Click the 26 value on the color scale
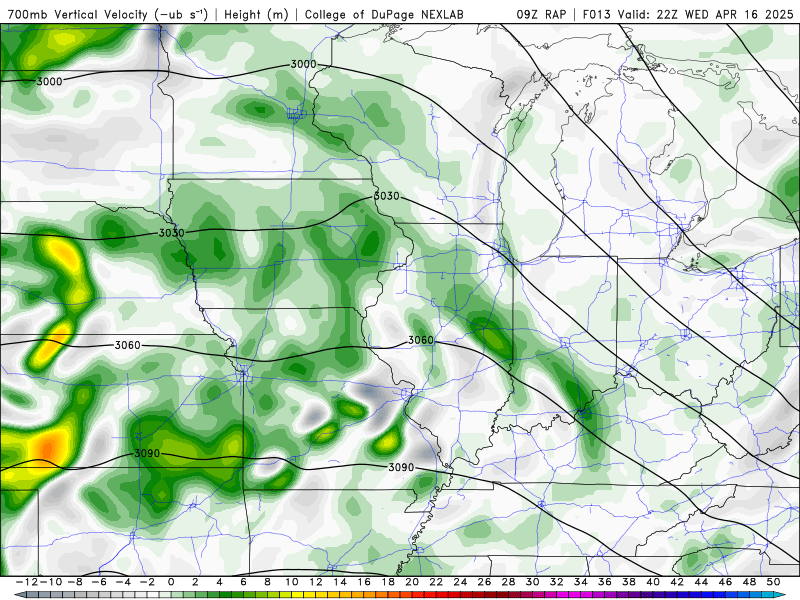 [484, 582]
